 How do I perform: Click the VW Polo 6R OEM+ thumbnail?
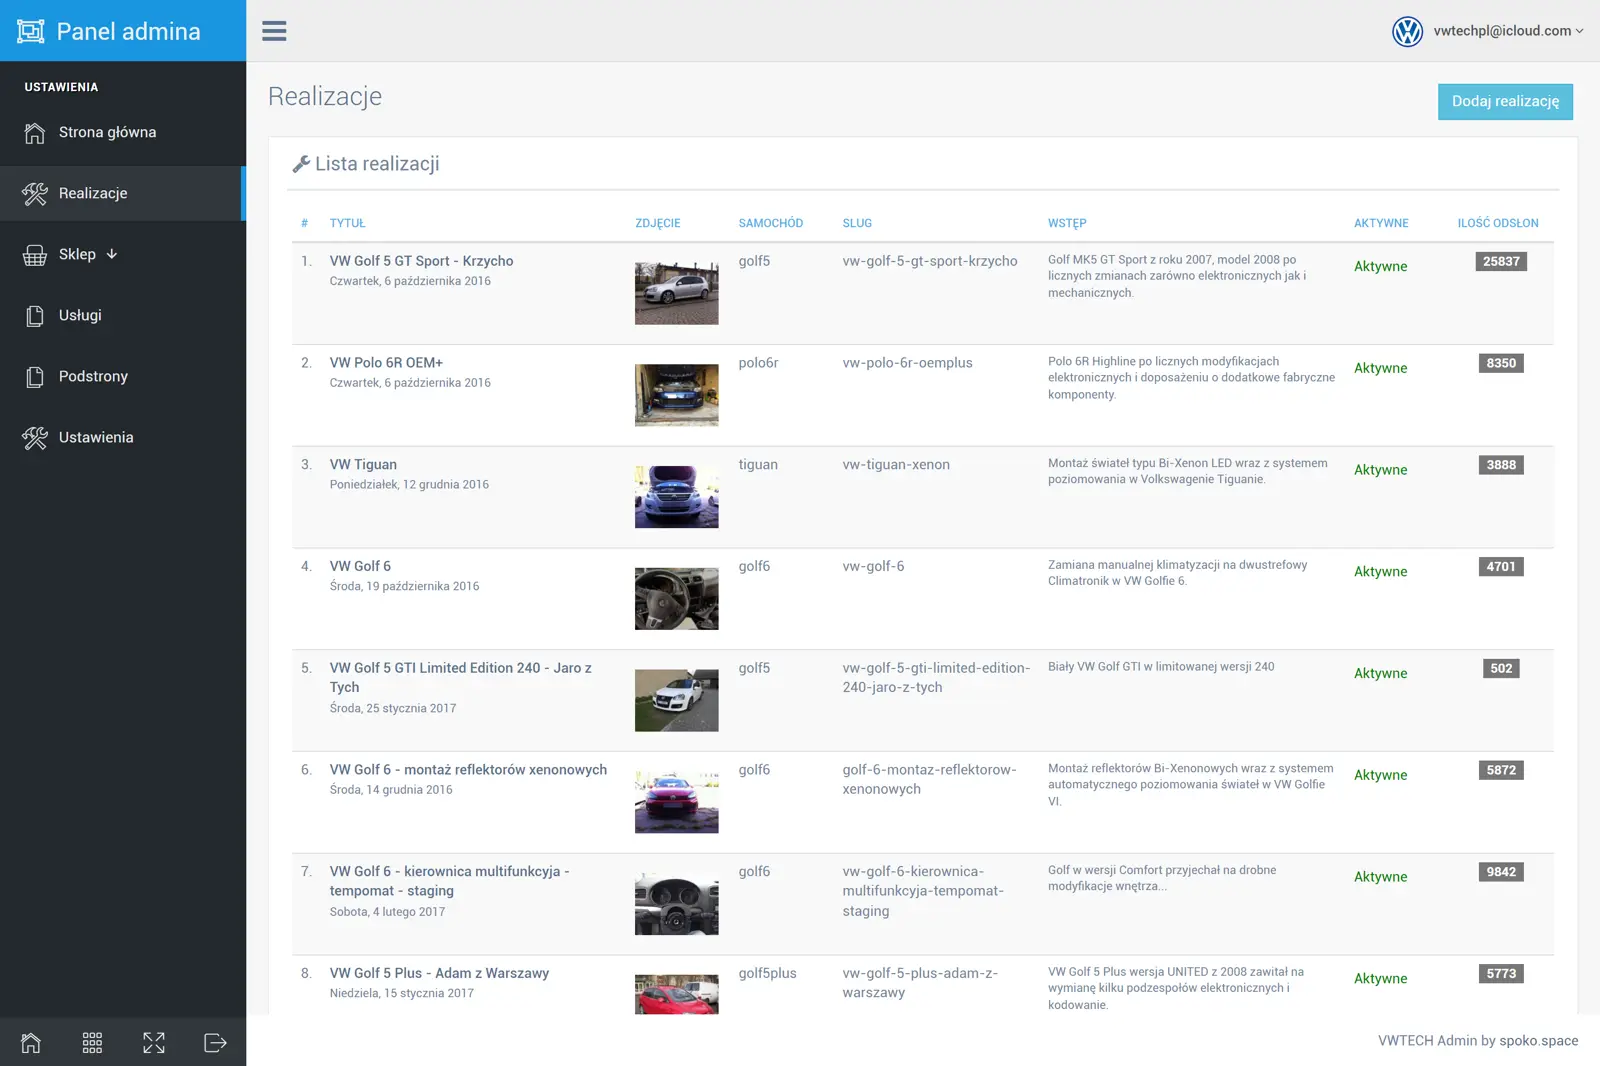click(x=676, y=395)
